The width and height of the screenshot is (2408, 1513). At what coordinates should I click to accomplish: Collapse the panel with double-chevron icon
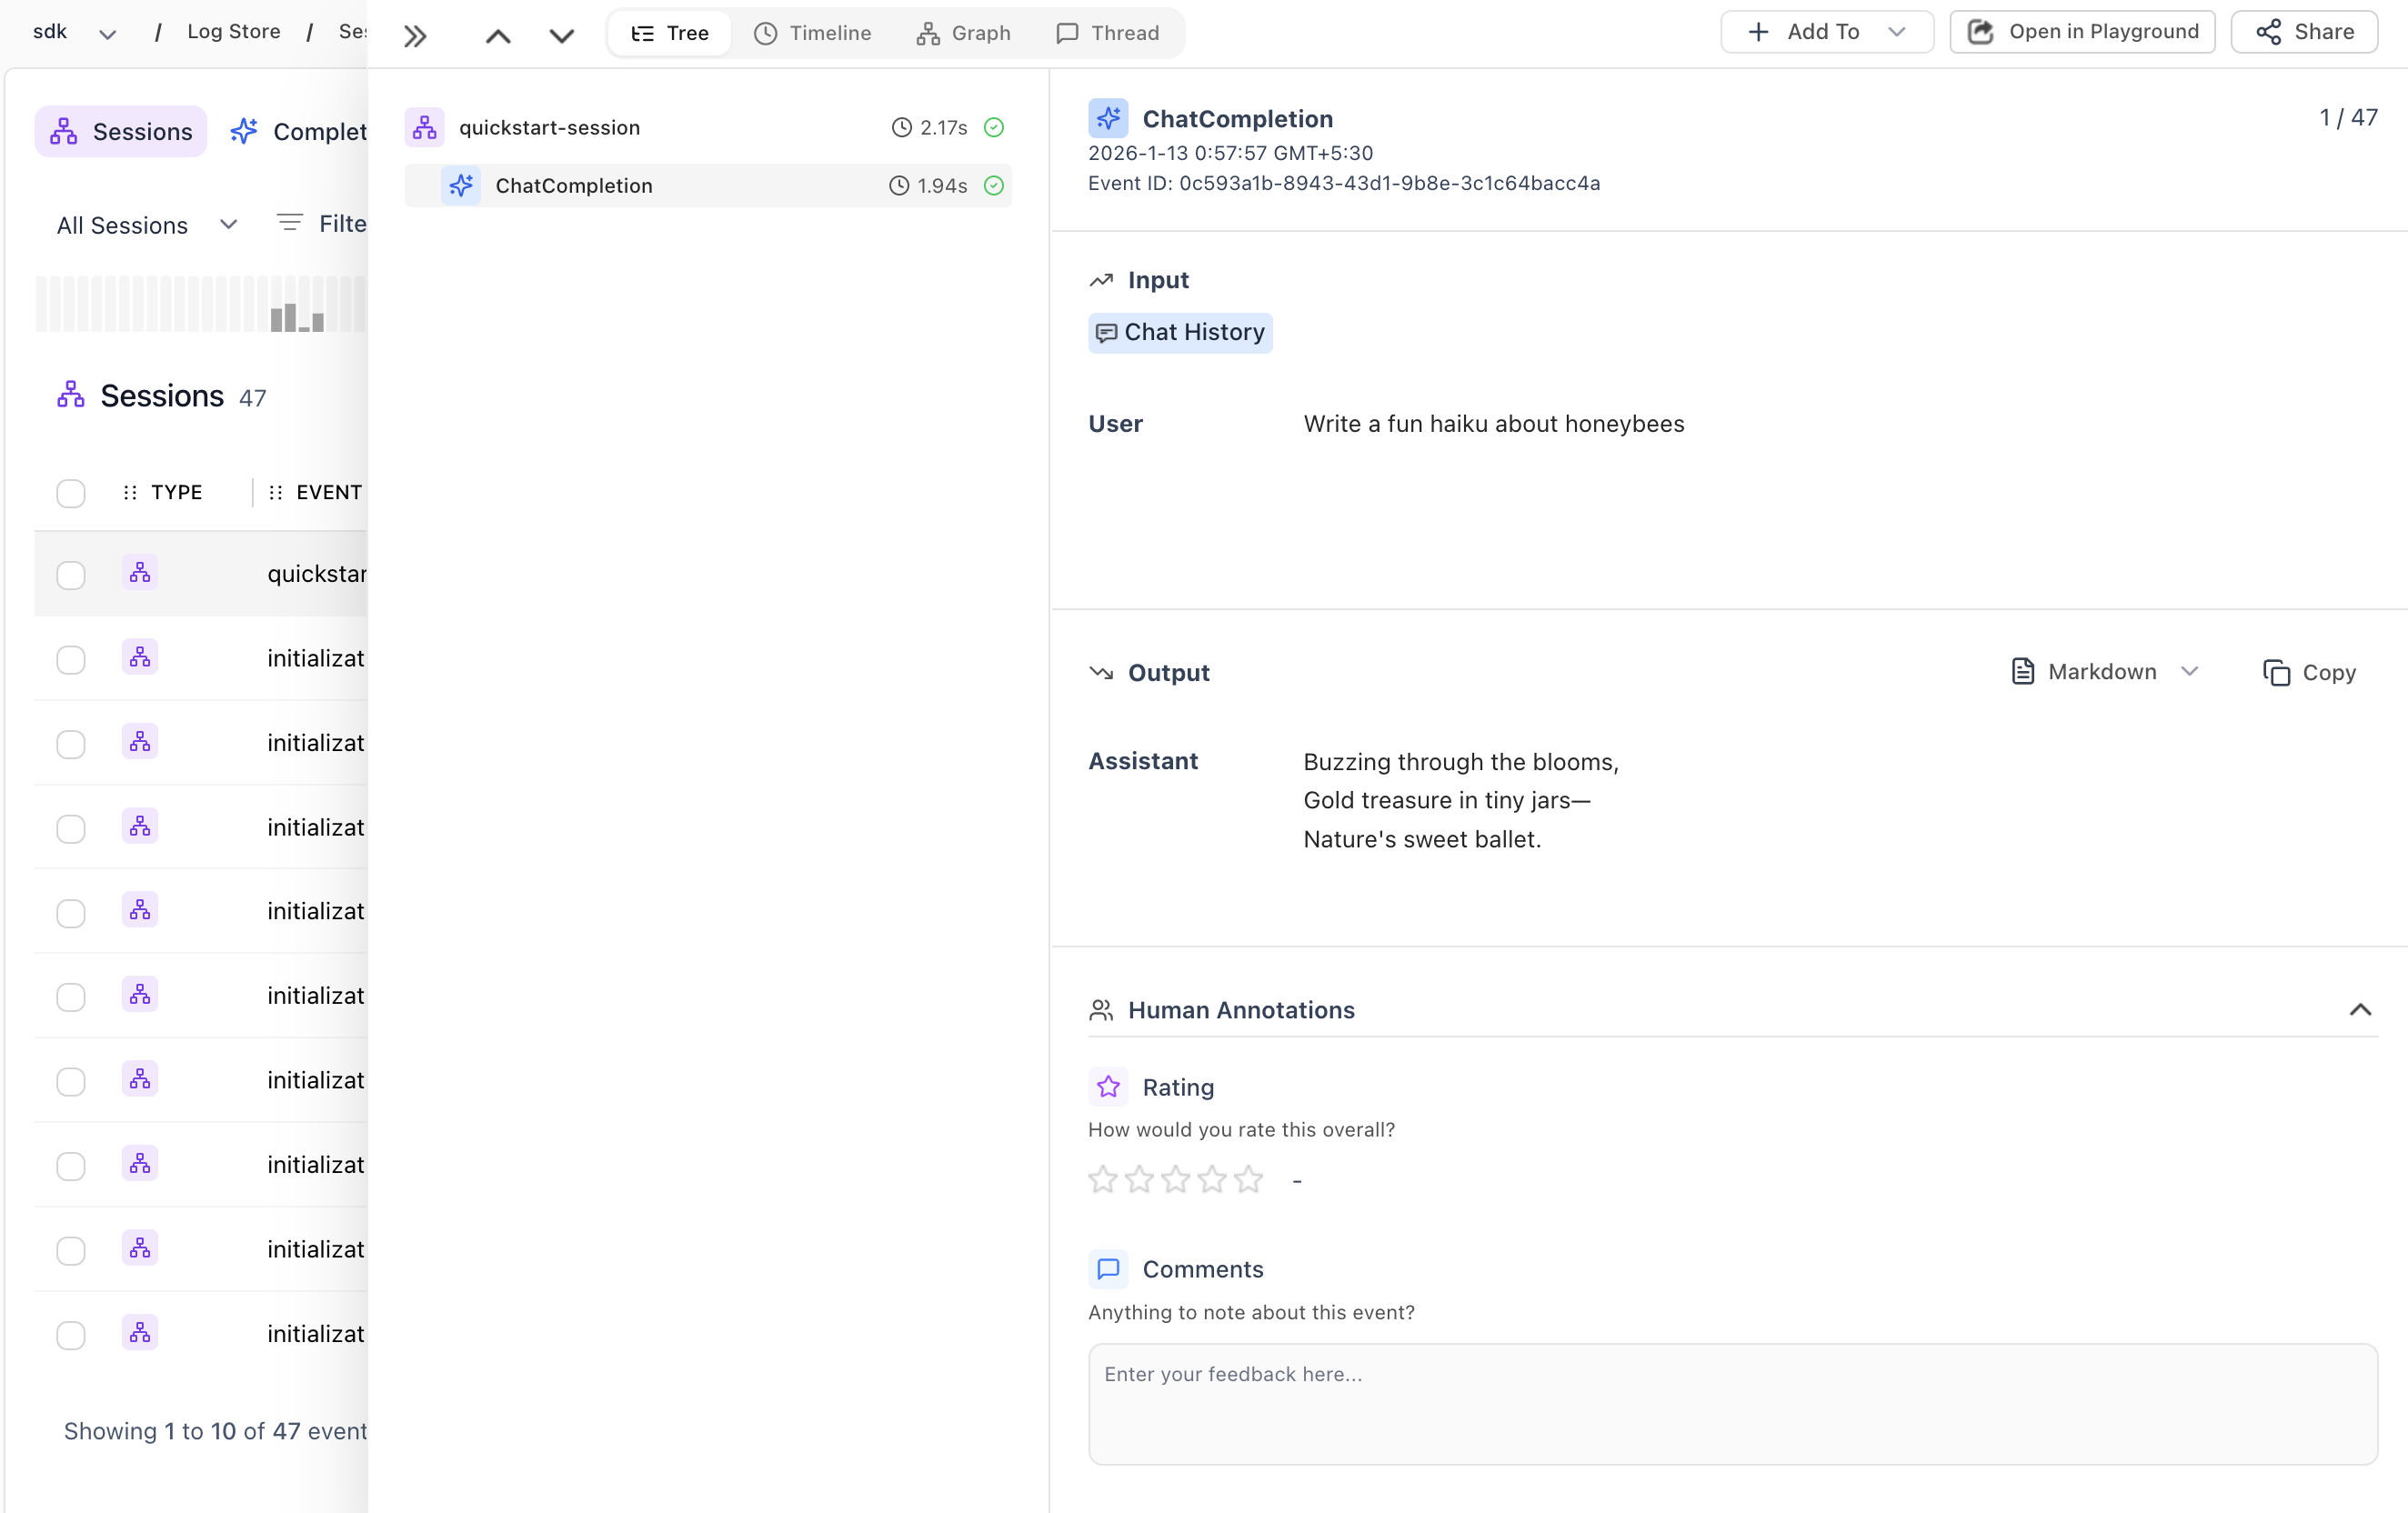pos(415,36)
